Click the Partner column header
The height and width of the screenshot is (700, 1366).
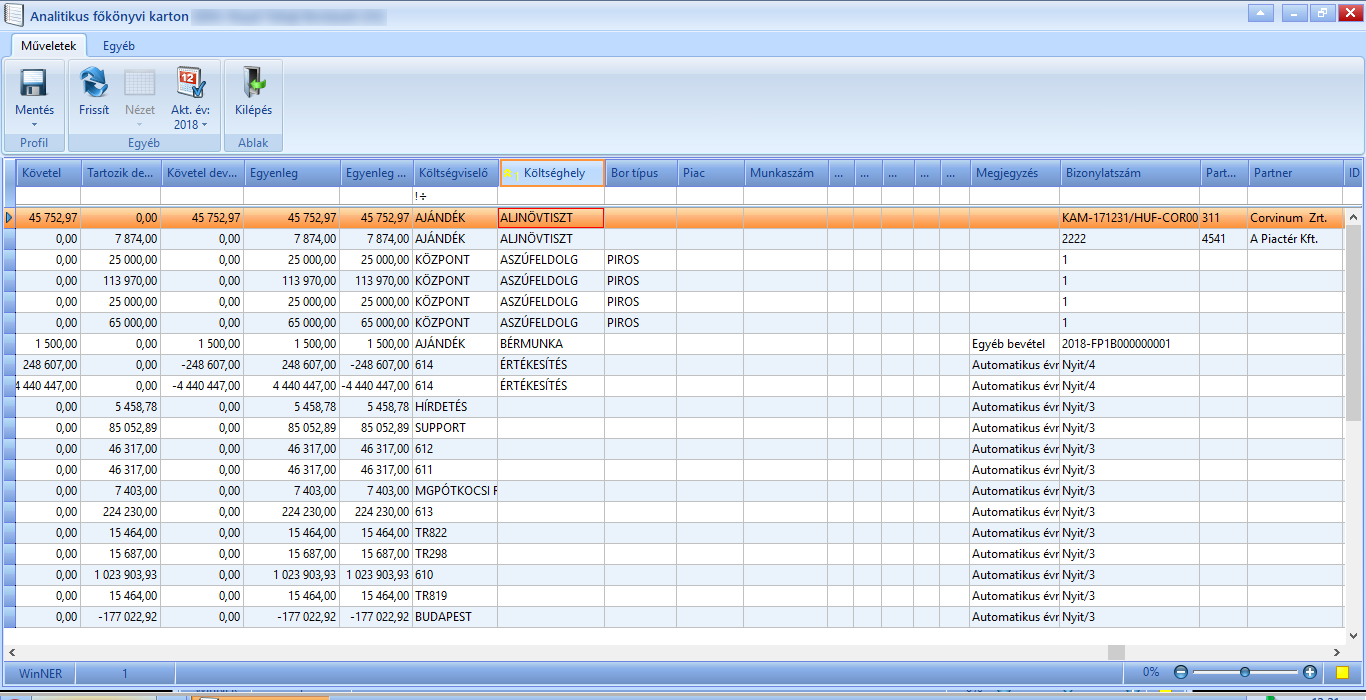click(1296, 173)
